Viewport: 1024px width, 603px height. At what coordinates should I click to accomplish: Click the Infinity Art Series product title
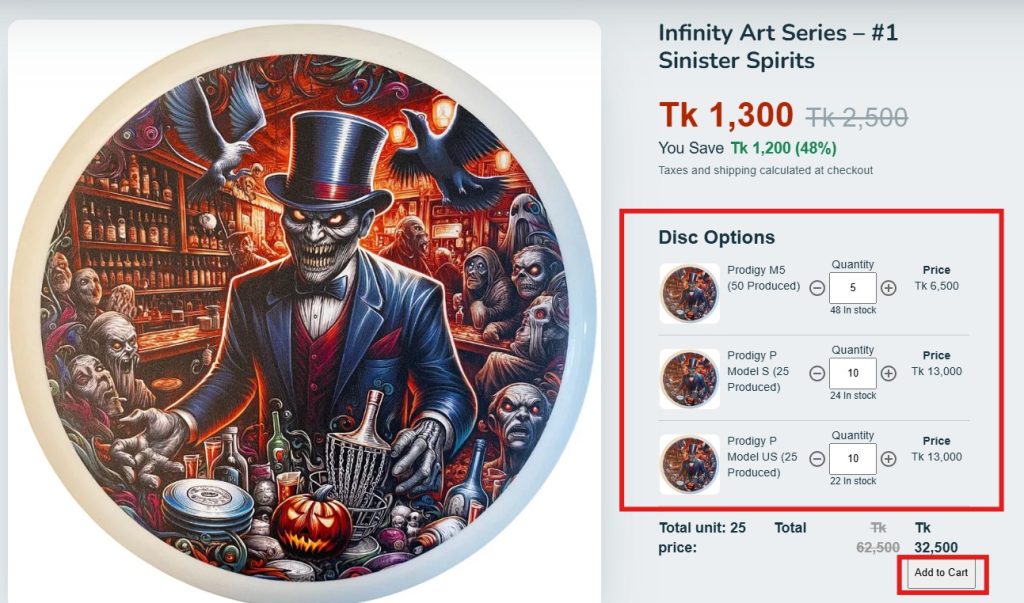tap(777, 47)
